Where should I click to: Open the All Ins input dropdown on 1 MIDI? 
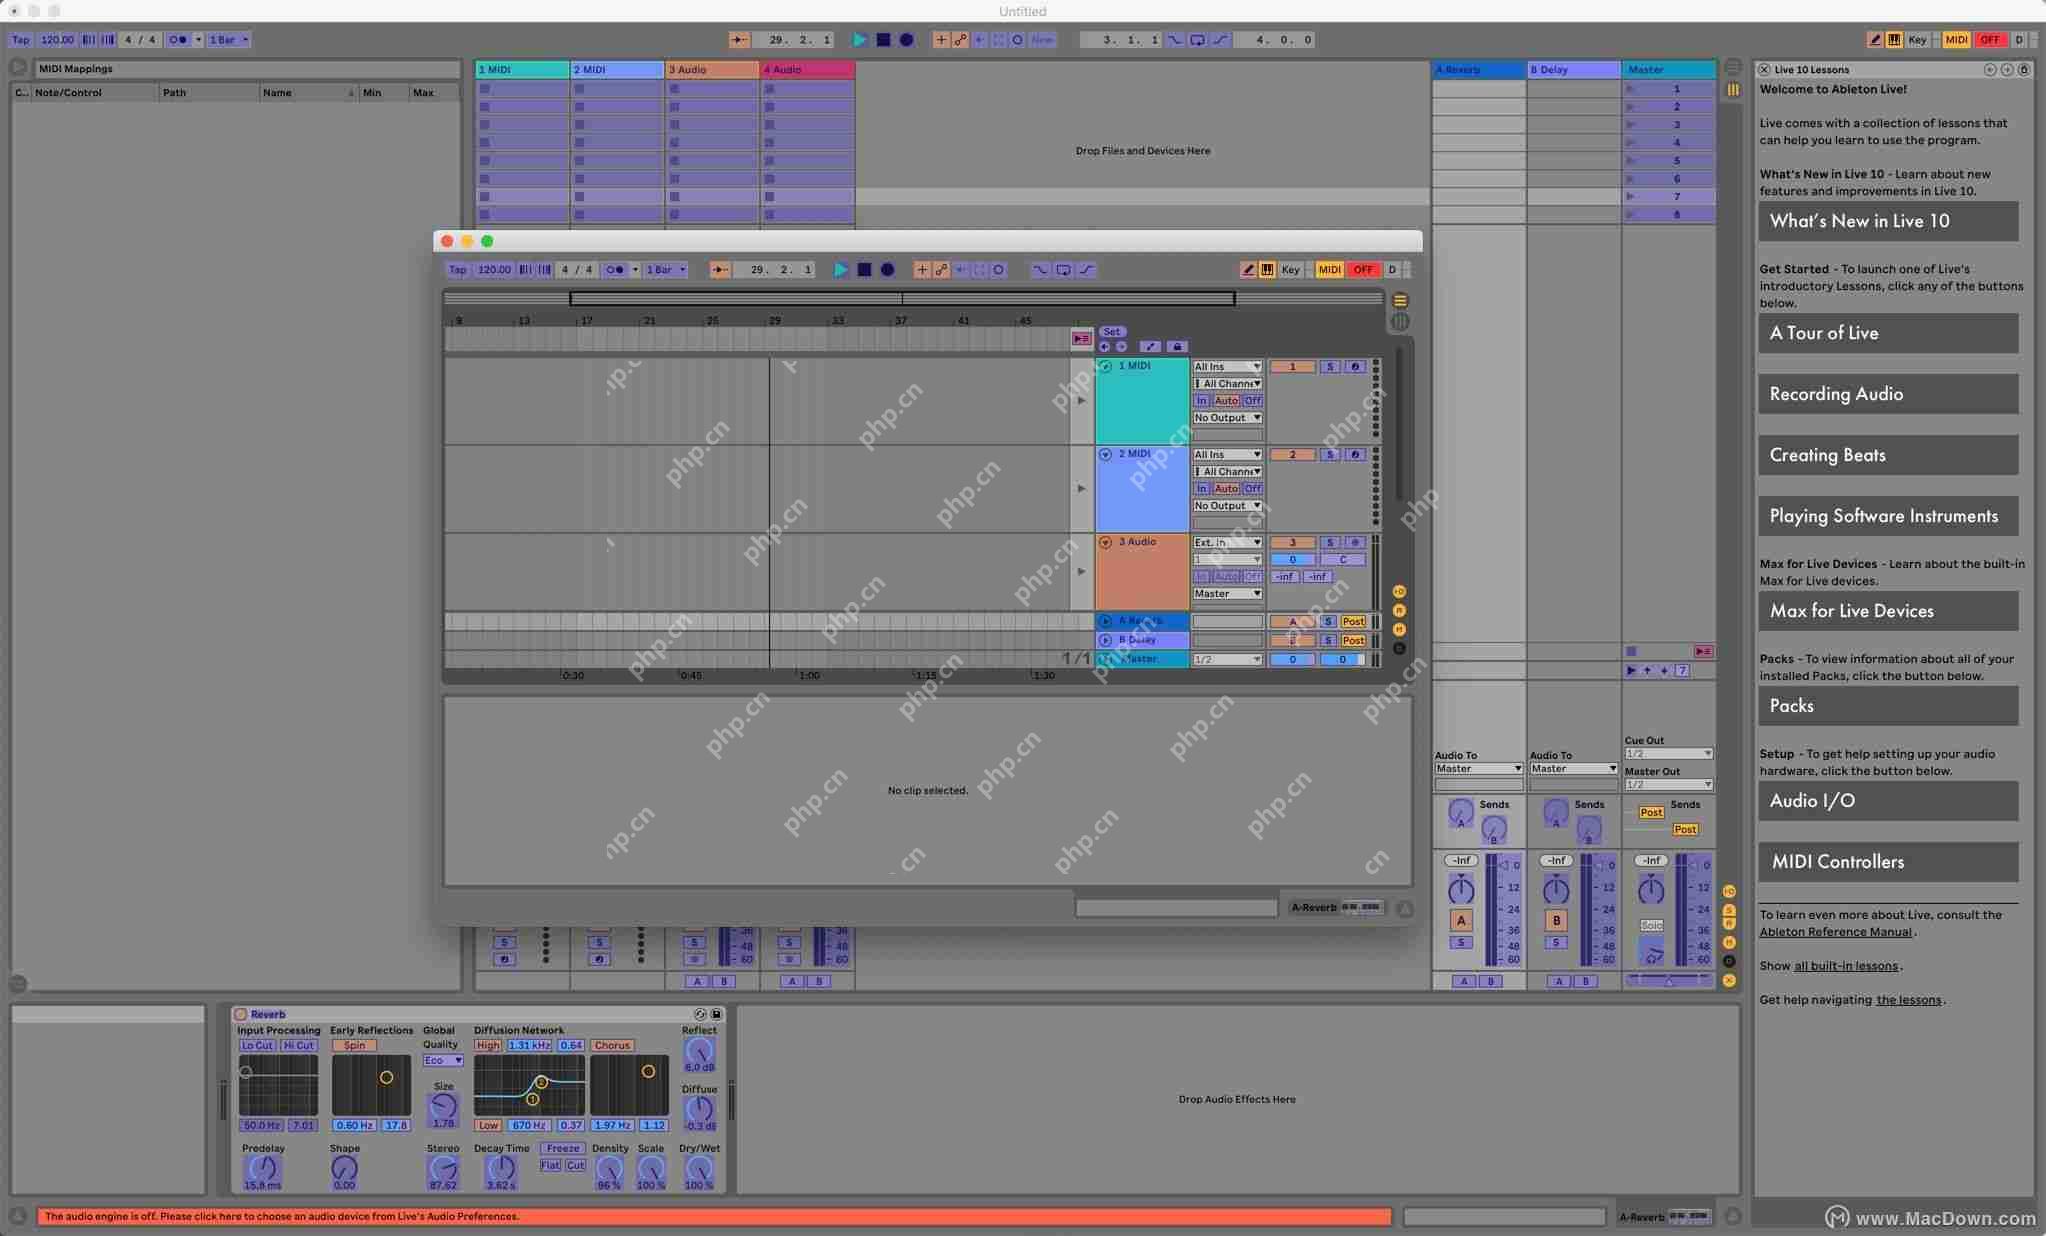tap(1226, 366)
